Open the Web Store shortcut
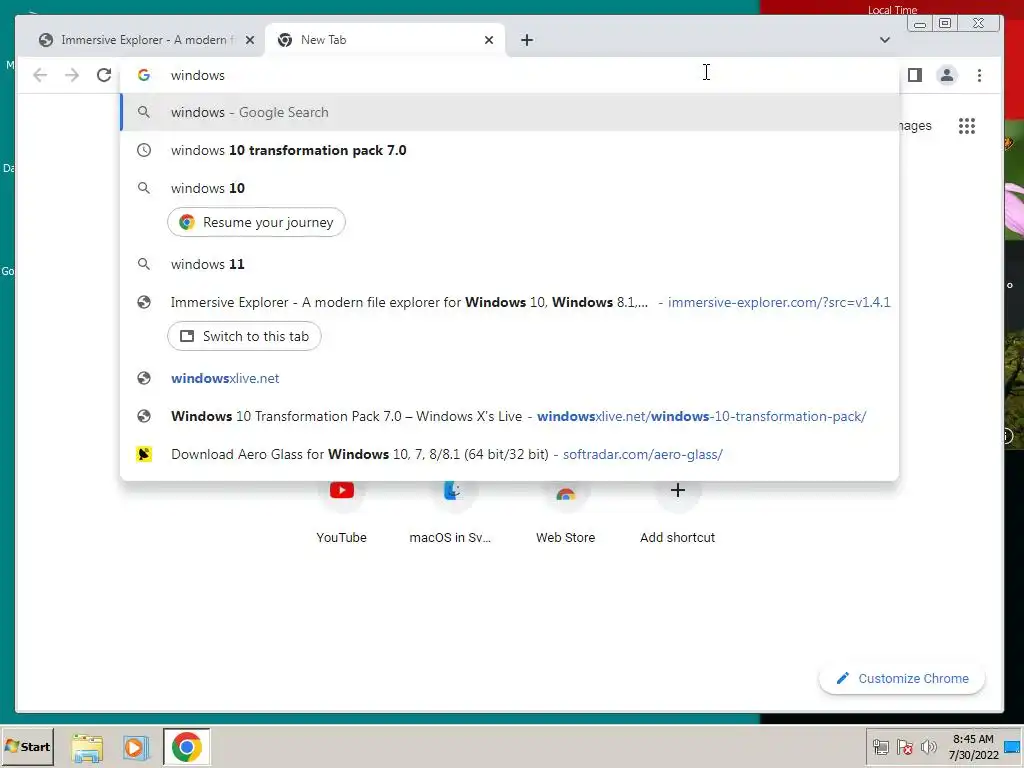The width and height of the screenshot is (1024, 768). click(566, 512)
